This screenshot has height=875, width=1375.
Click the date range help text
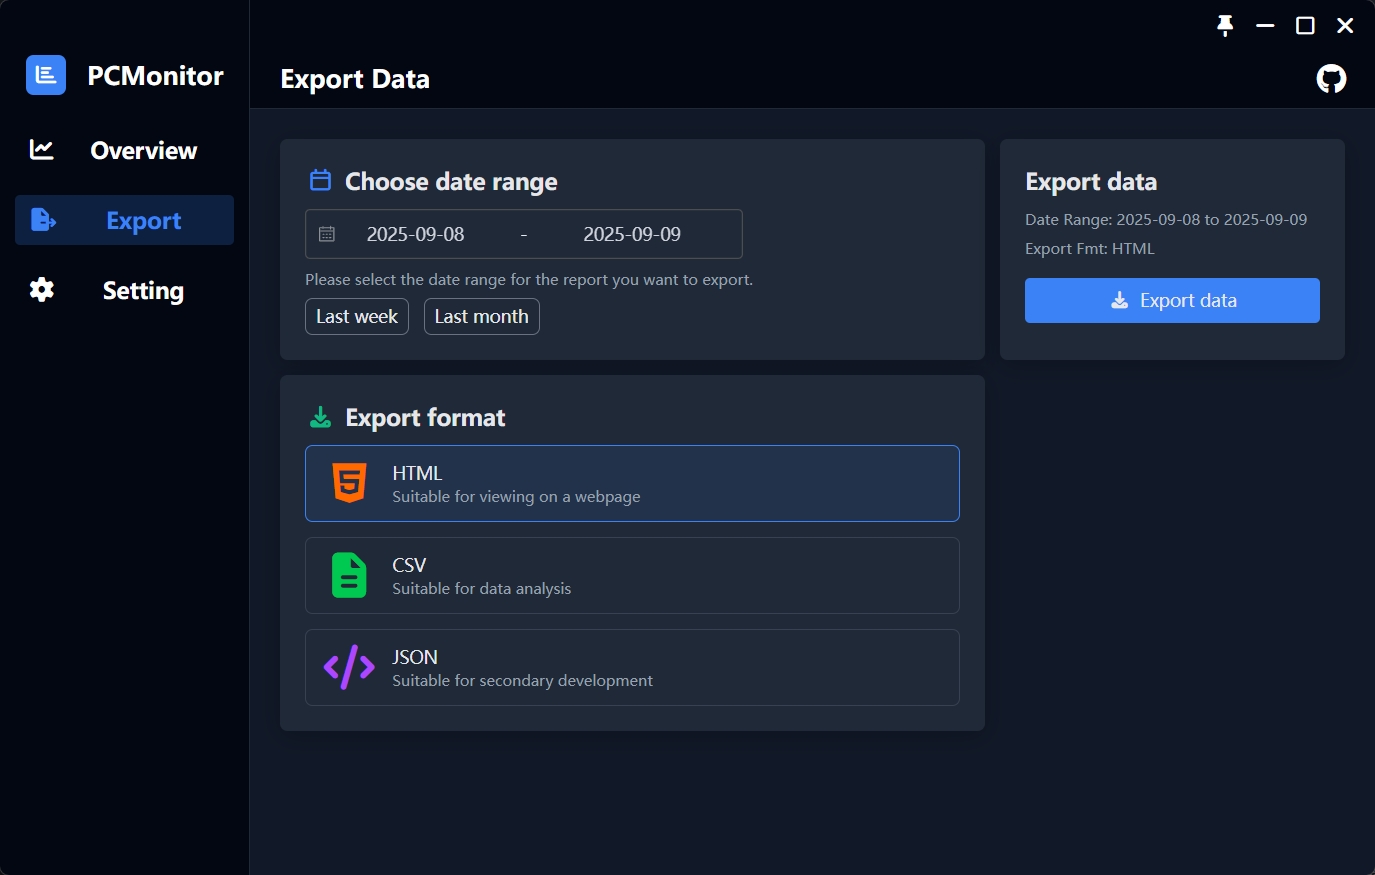click(529, 279)
